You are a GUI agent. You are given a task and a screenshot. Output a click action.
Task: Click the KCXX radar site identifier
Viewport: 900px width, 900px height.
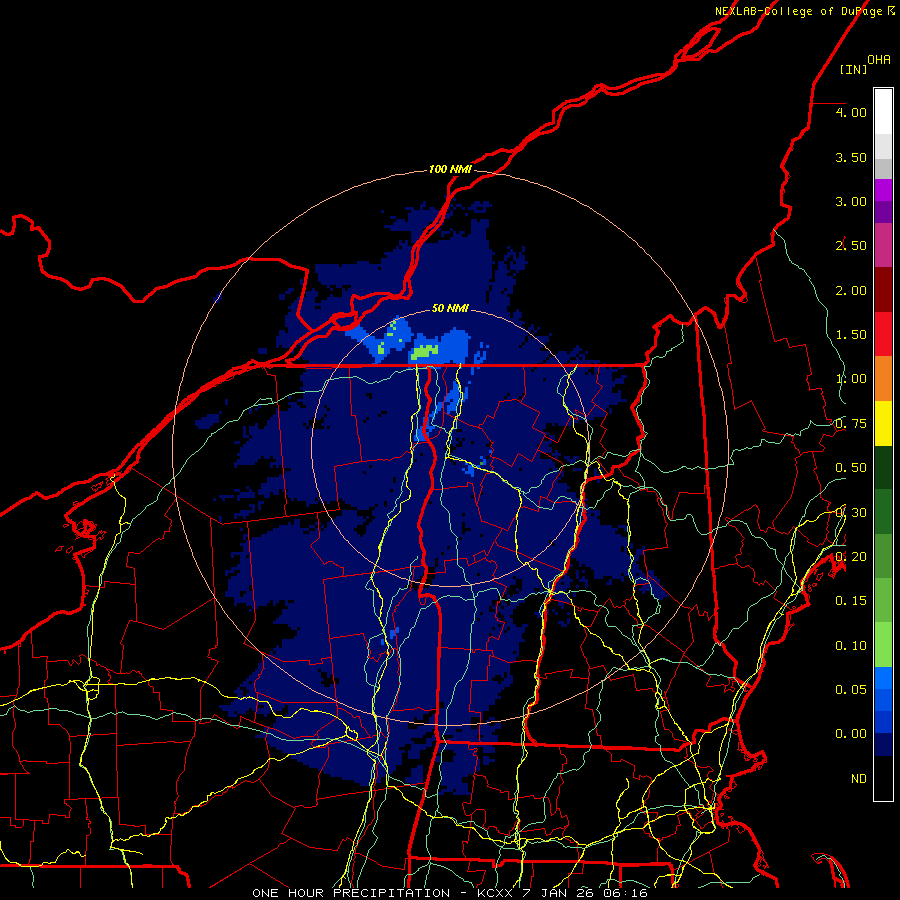click(496, 893)
